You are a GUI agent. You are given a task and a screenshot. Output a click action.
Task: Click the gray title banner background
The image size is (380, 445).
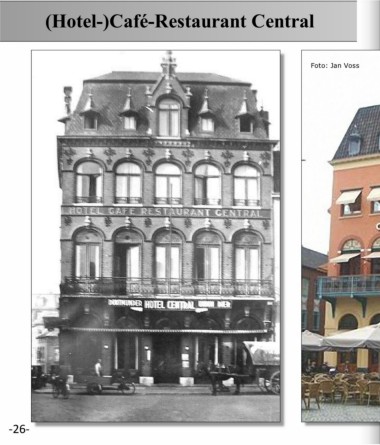(x=178, y=21)
